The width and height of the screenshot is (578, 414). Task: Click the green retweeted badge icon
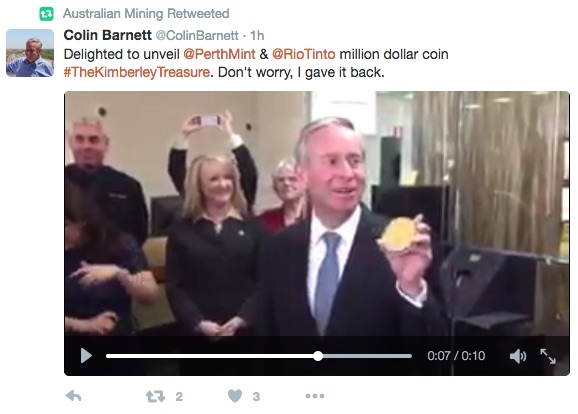(46, 14)
